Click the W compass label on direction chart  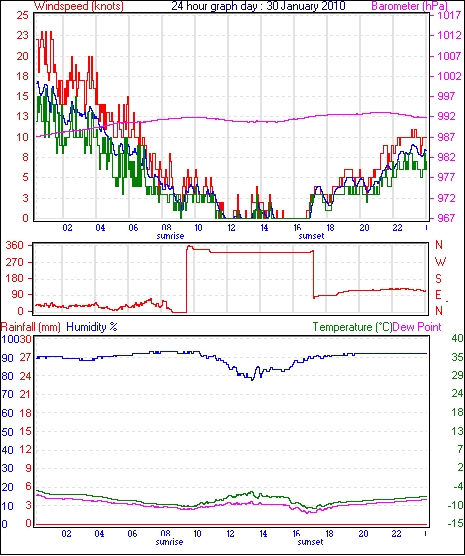[x=440, y=262]
